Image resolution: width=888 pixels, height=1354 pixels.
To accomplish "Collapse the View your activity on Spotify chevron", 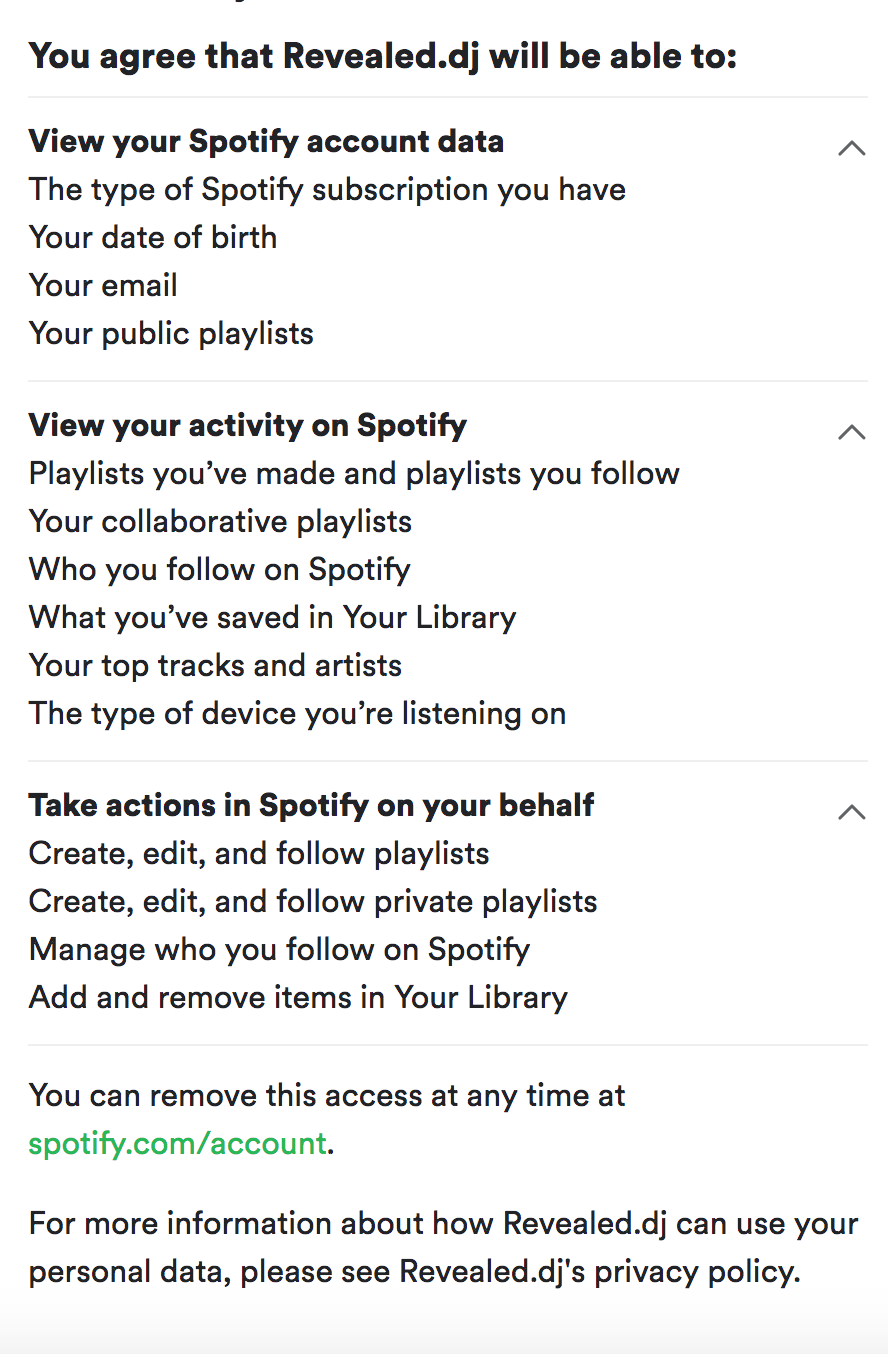I will click(851, 433).
